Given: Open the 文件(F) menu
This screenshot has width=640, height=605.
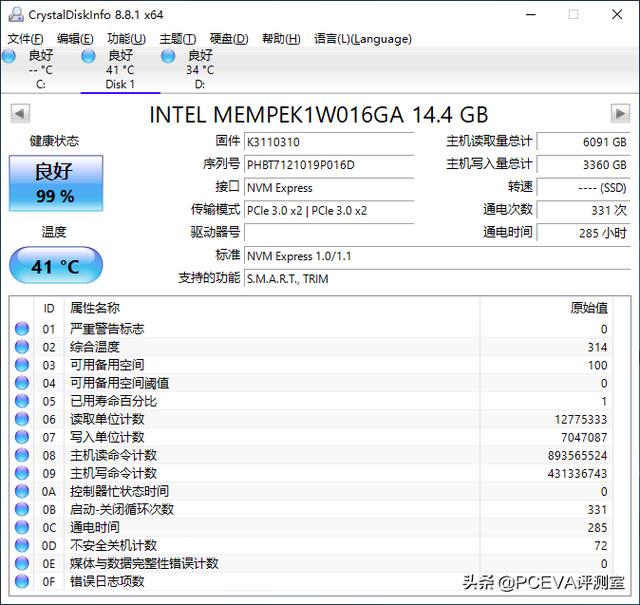Looking at the screenshot, I should [25, 39].
